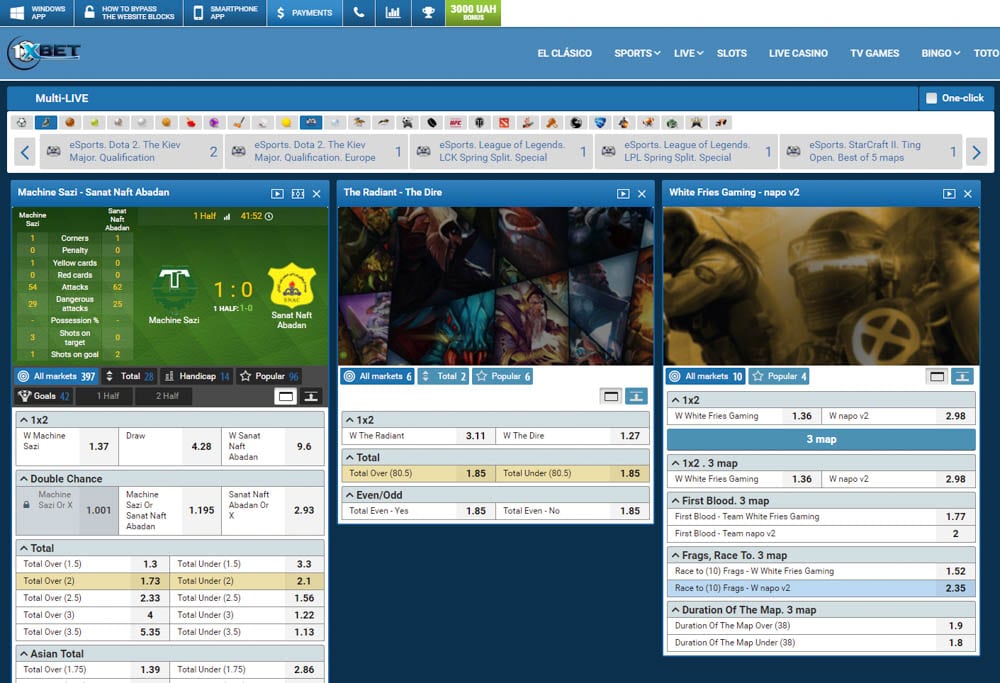Collapse Frags, Race To. 3 map section

pyautogui.click(x=821, y=555)
